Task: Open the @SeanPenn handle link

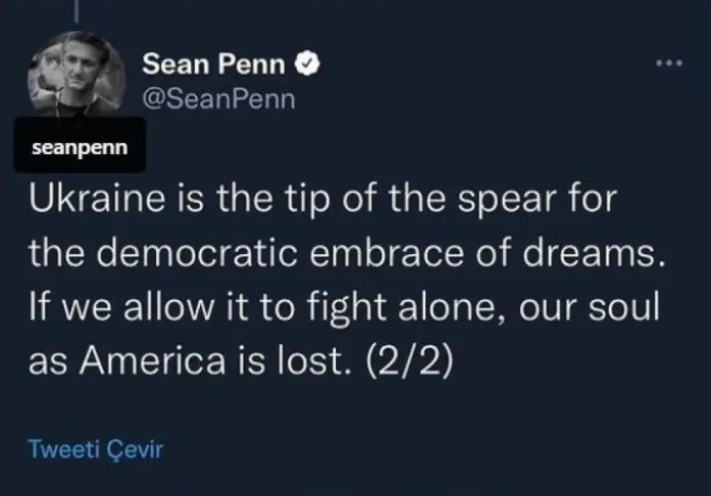Action: [x=219, y=99]
